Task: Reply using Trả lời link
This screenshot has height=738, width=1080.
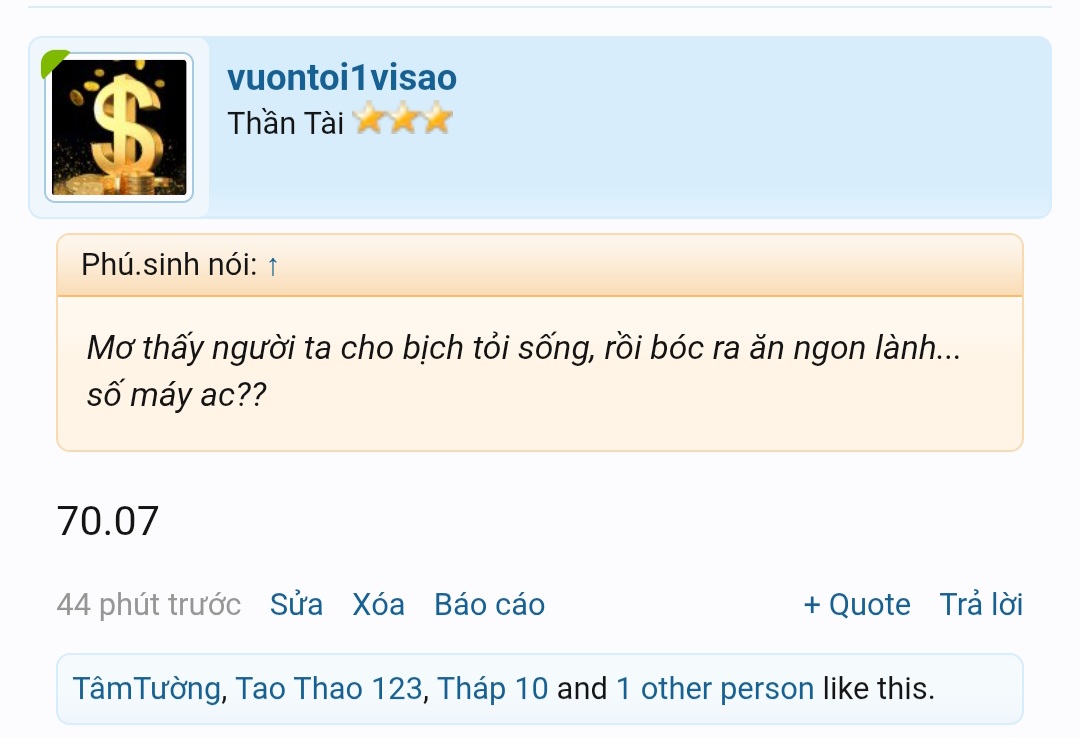Action: pyautogui.click(x=981, y=605)
